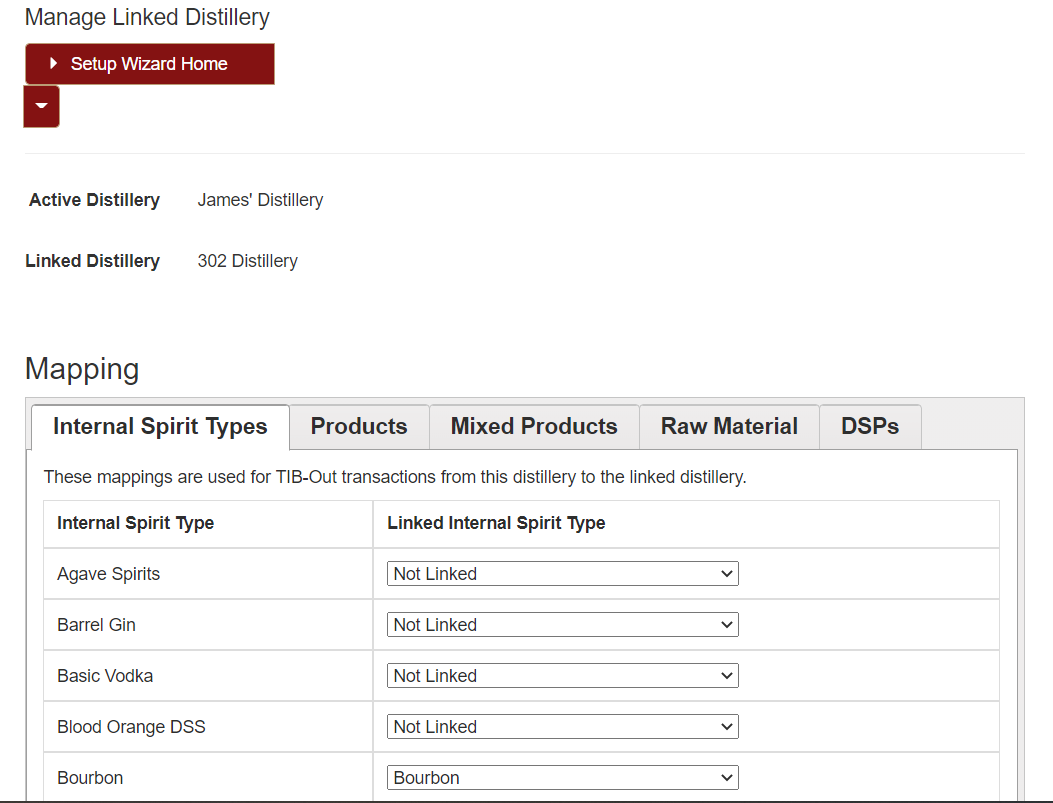This screenshot has width=1053, height=803.
Task: Open the Agave Spirits linked type dropdown
Action: [x=563, y=573]
